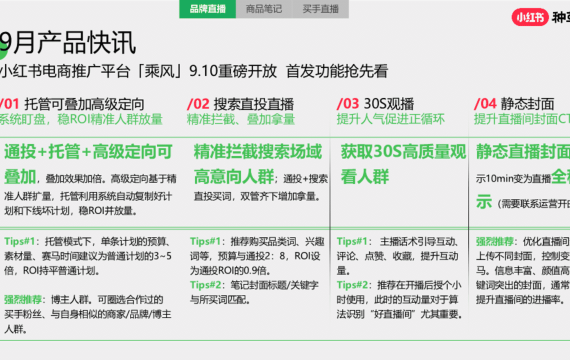Click bold text 通投+托管+高级定向可
570x360 pixels.
click(x=88, y=152)
